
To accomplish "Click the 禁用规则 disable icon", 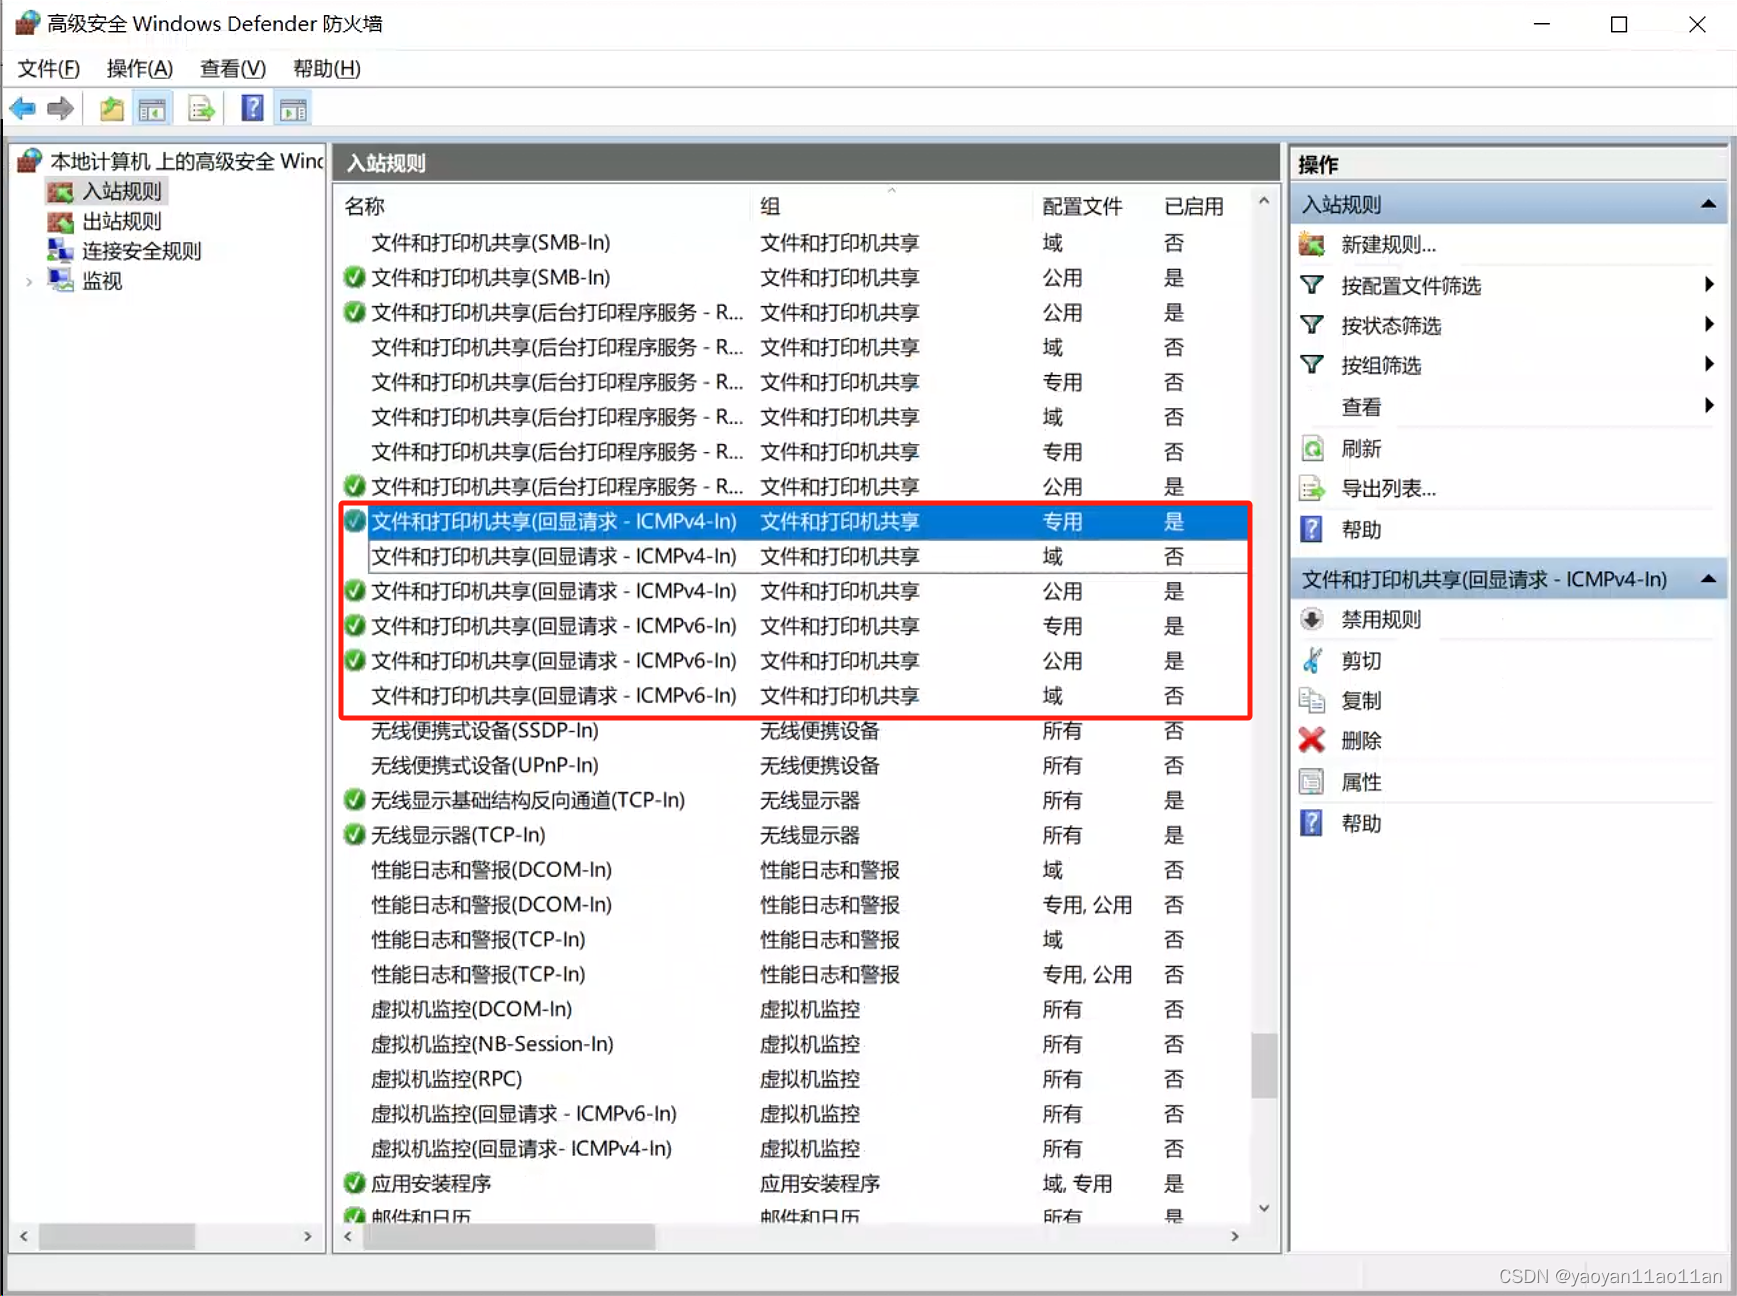I will click(1312, 619).
